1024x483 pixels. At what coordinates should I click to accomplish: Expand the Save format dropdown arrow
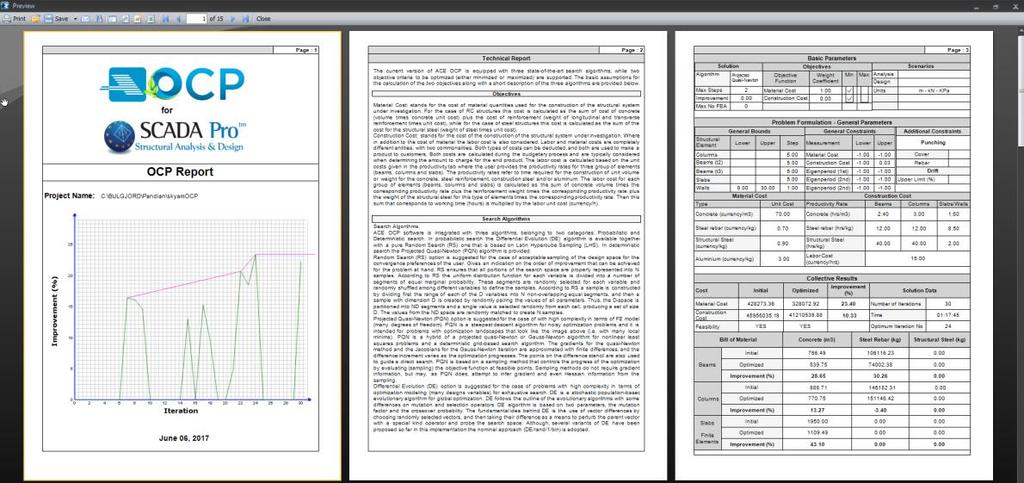[75, 19]
